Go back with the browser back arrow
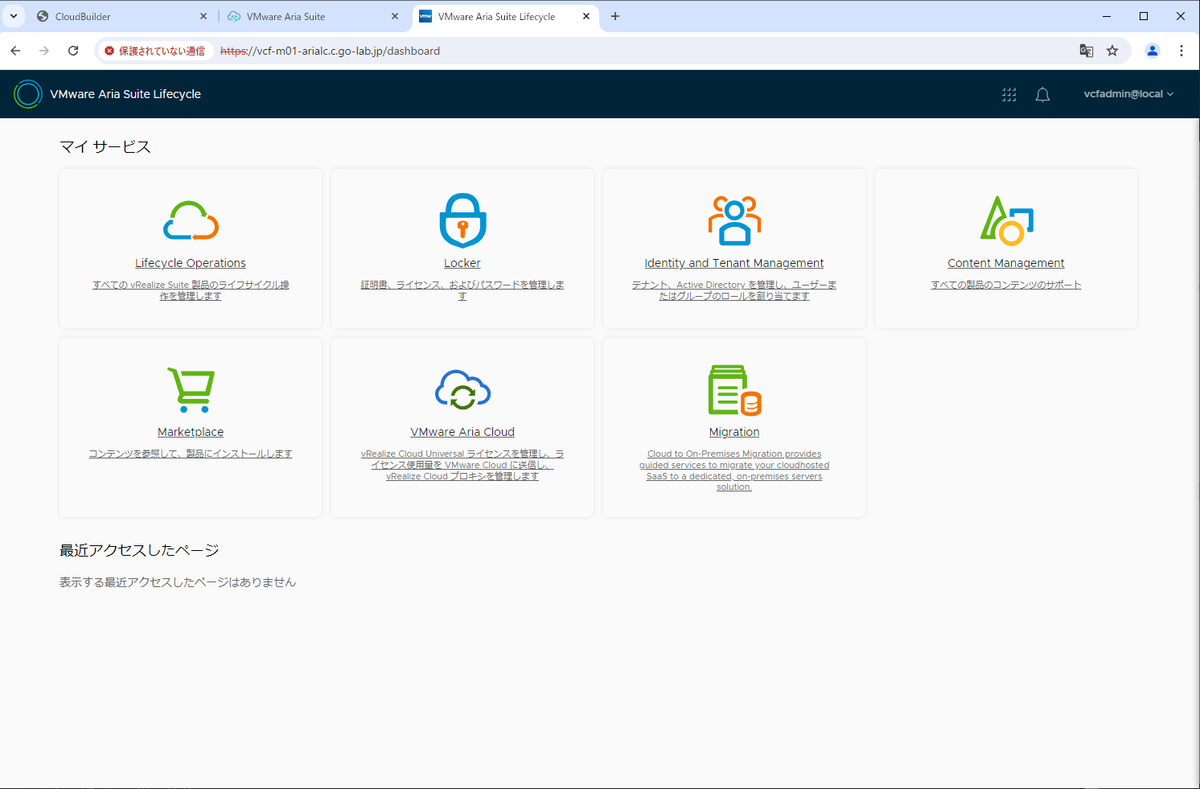The image size is (1200, 789). coord(16,50)
